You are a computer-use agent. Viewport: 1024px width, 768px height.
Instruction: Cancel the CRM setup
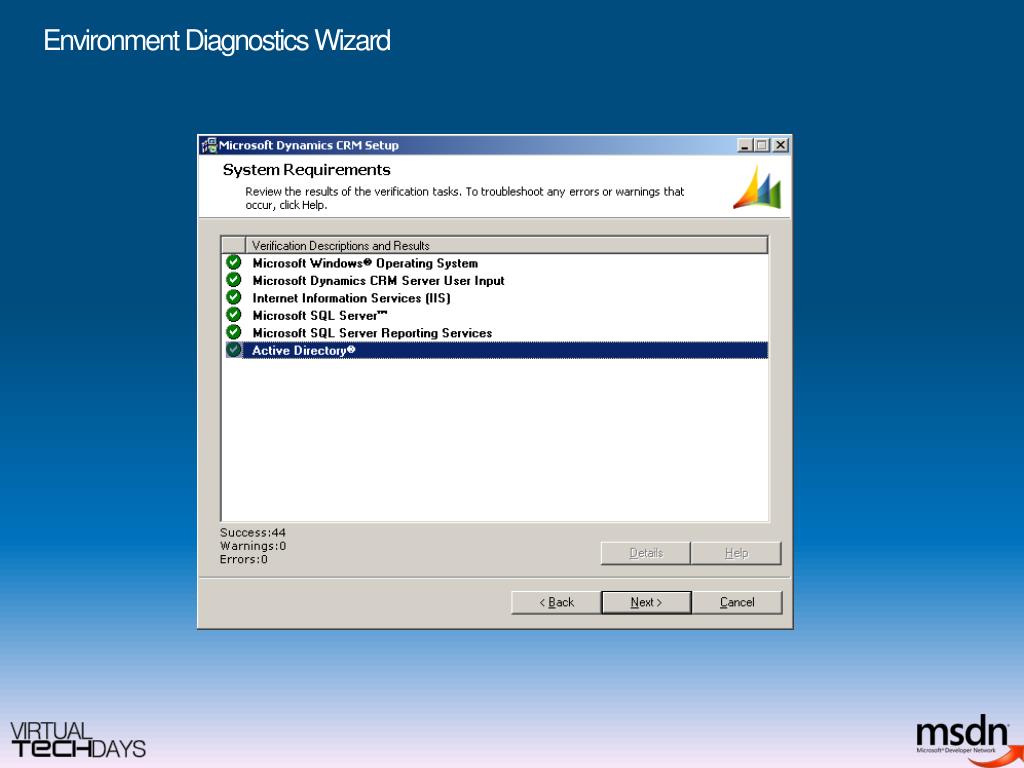click(737, 602)
